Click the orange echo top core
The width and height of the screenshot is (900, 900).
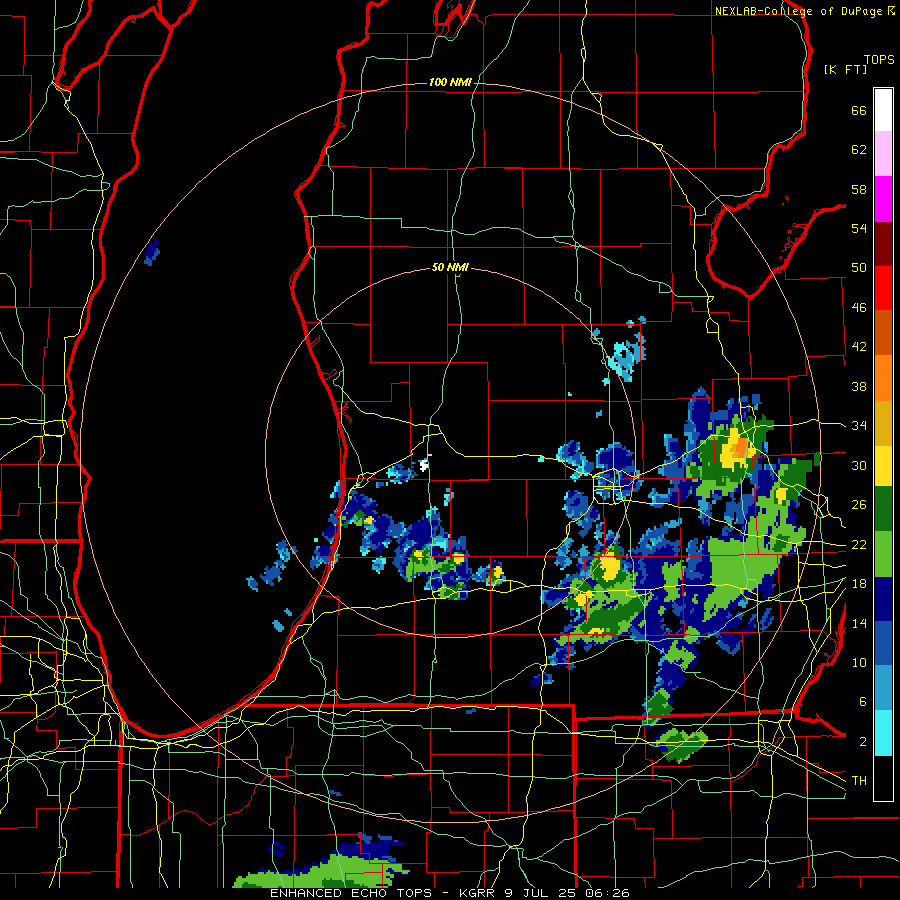pos(741,446)
